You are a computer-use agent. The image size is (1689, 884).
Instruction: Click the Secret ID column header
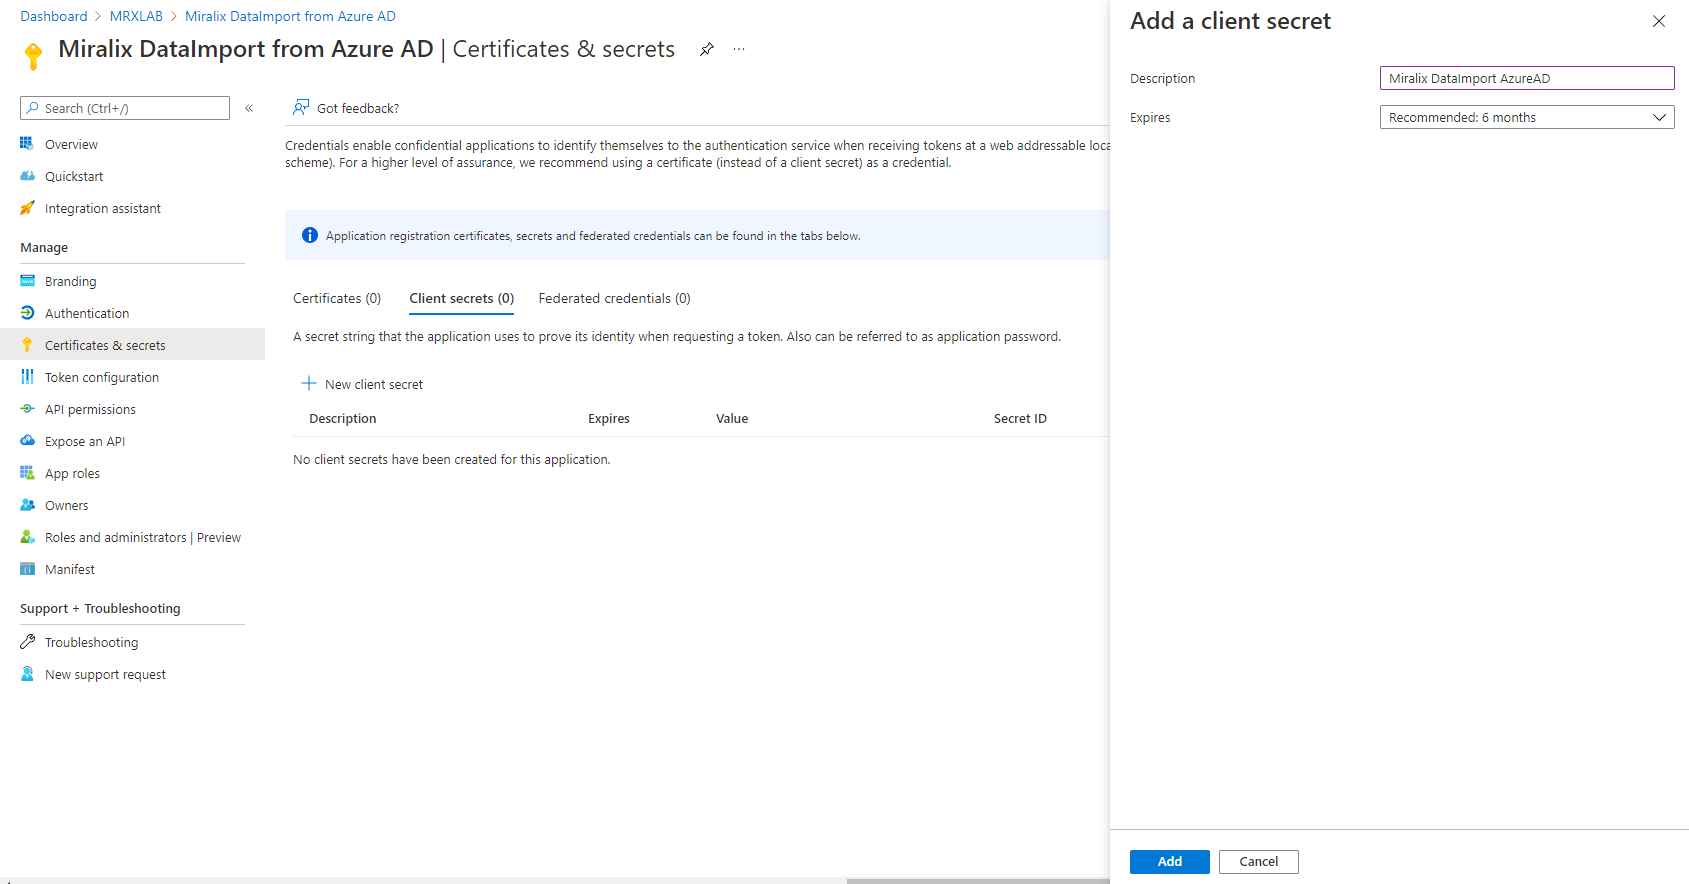[x=1020, y=418]
